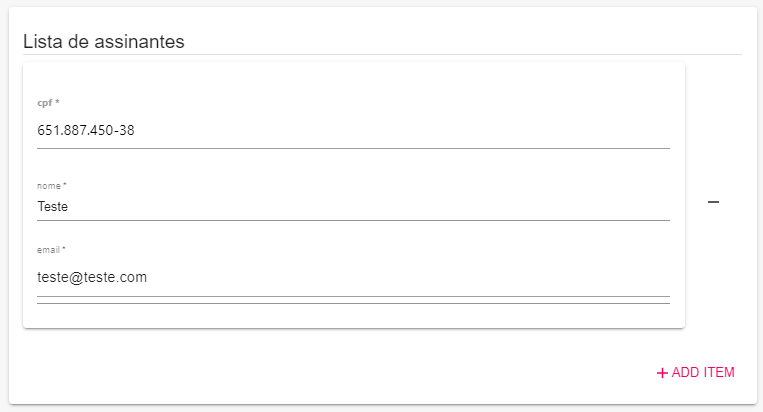Click the cpf value 651.887.450-38
Screen dimensions: 763x412
(86, 131)
